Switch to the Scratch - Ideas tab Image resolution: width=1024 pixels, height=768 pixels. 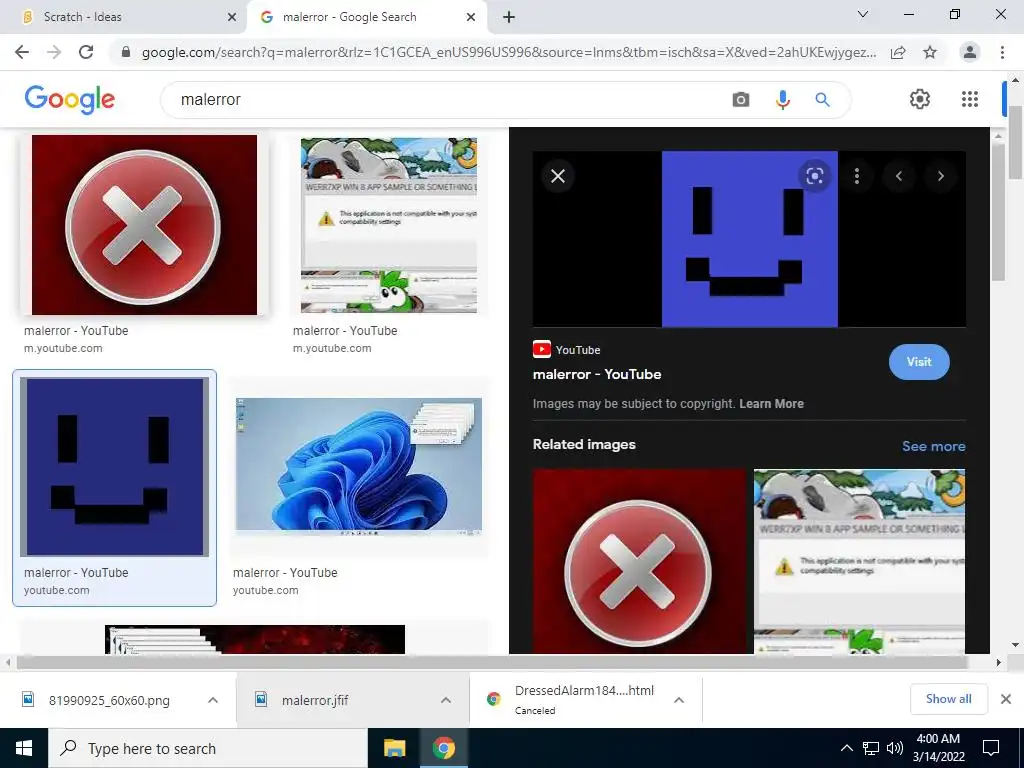pos(123,17)
